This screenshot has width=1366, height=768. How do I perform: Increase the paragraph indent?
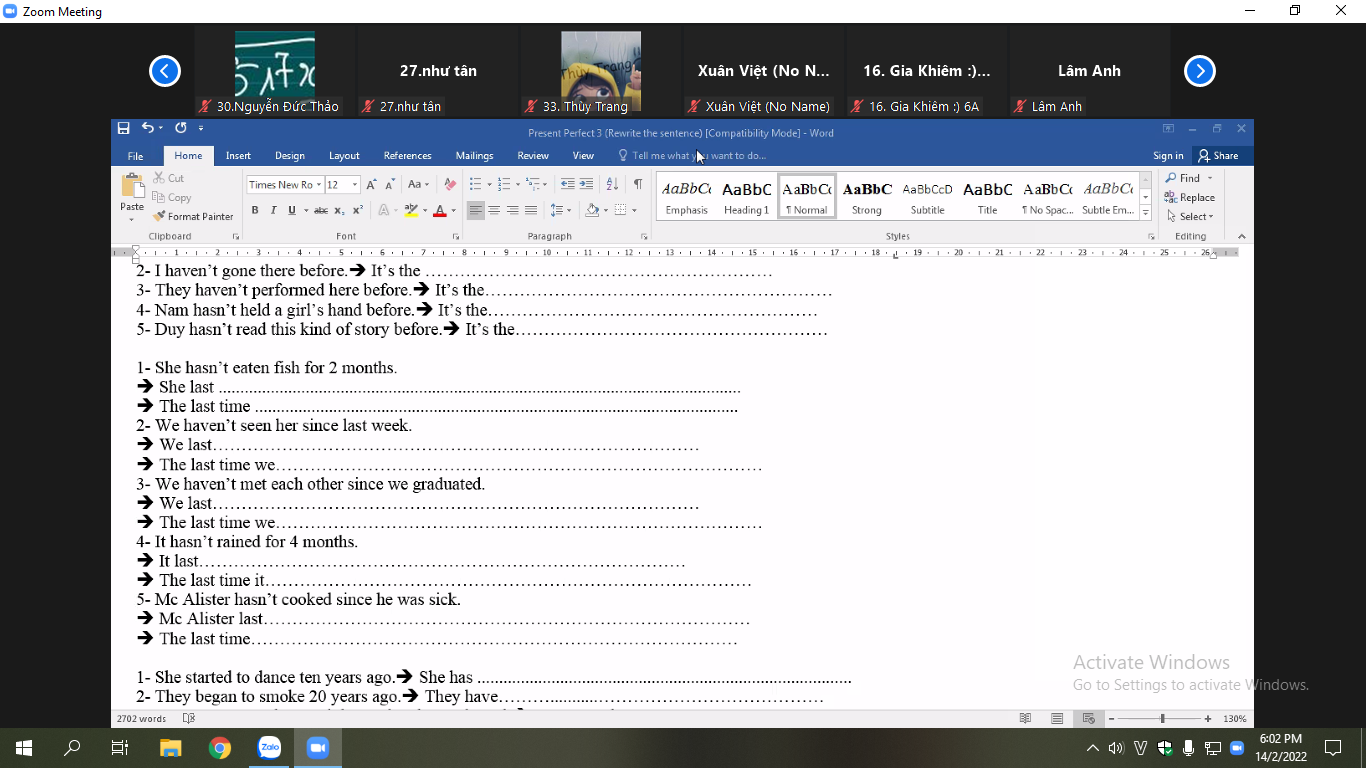[x=586, y=184]
